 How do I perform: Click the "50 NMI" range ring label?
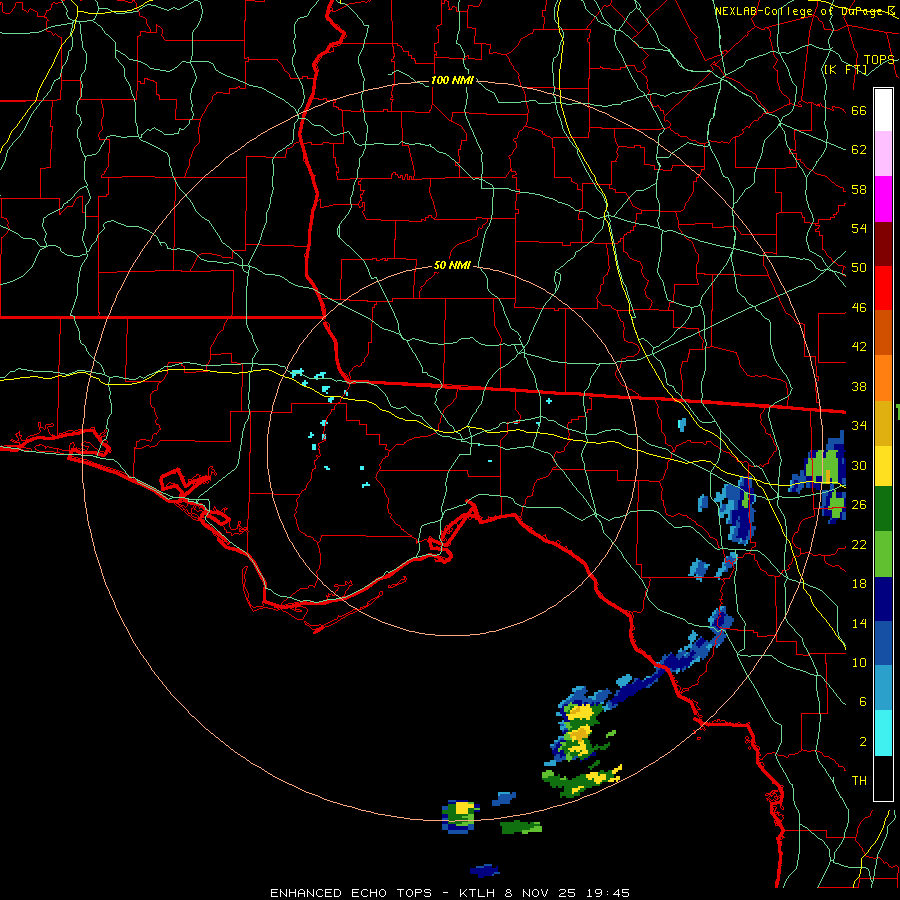[x=452, y=265]
